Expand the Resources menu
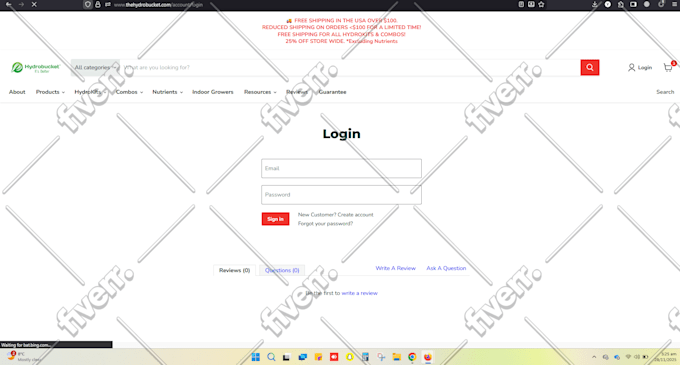Viewport: 680px width, 365px height. point(260,92)
